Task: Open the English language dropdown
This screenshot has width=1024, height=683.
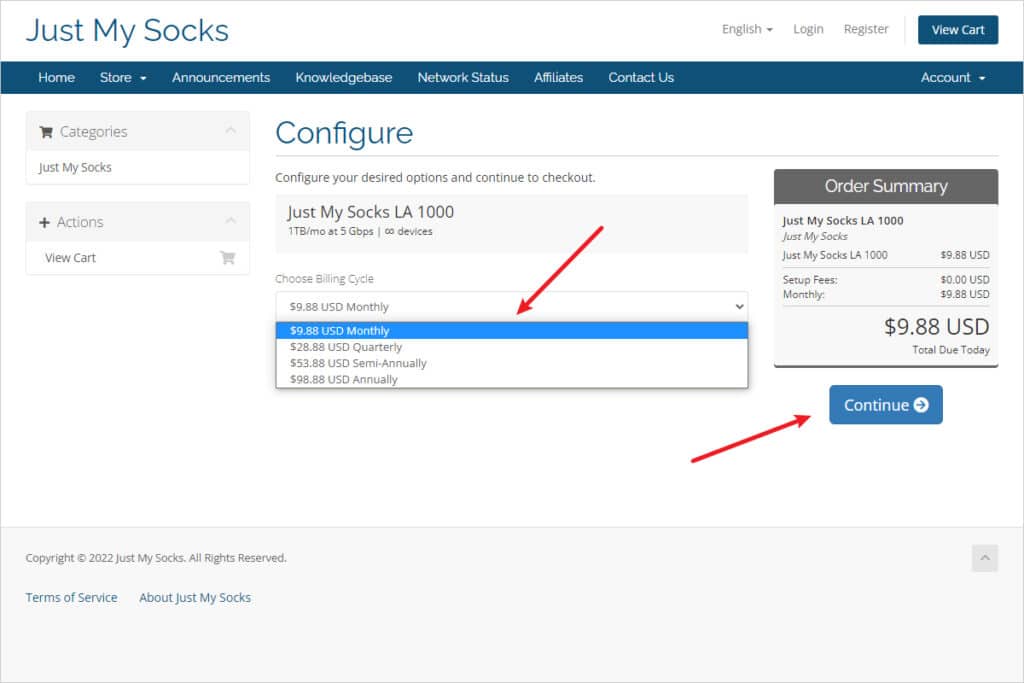Action: [747, 29]
